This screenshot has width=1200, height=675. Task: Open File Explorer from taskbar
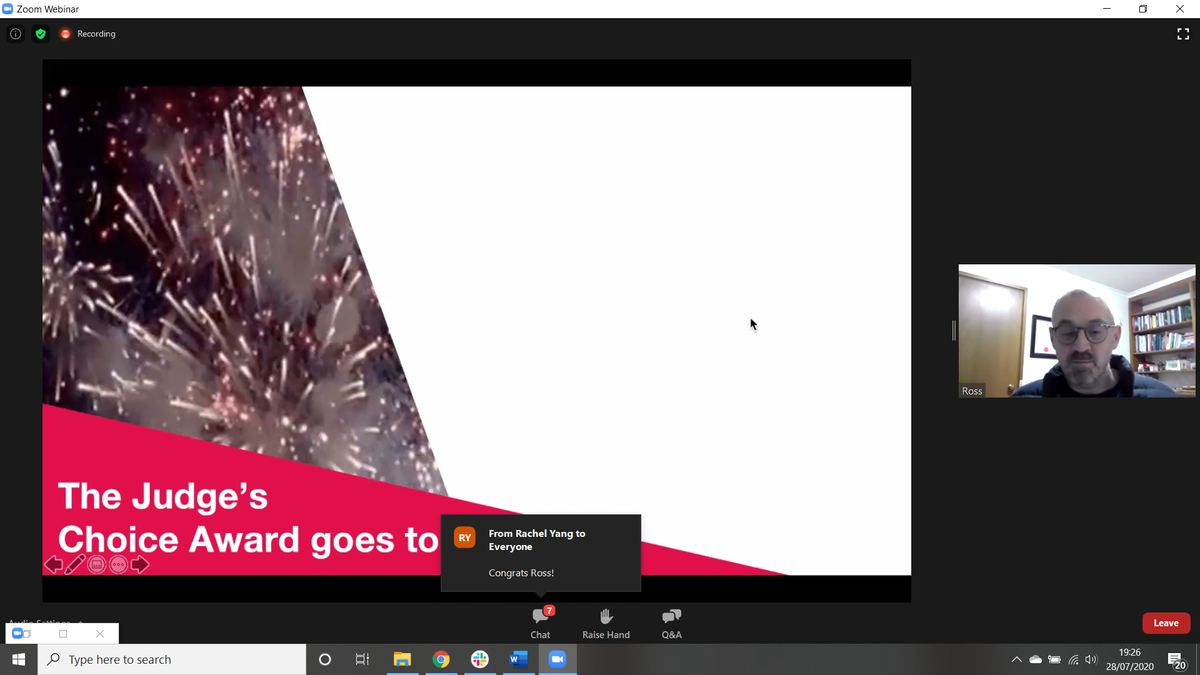[402, 660]
